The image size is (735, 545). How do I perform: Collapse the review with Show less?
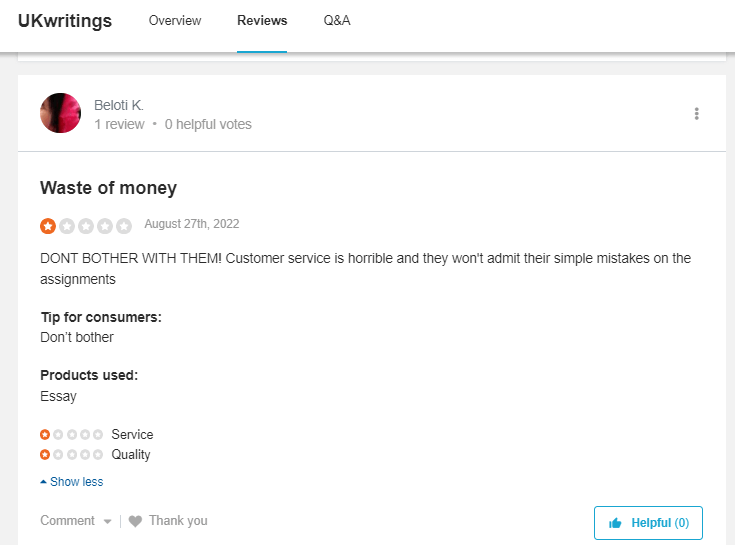tap(72, 482)
